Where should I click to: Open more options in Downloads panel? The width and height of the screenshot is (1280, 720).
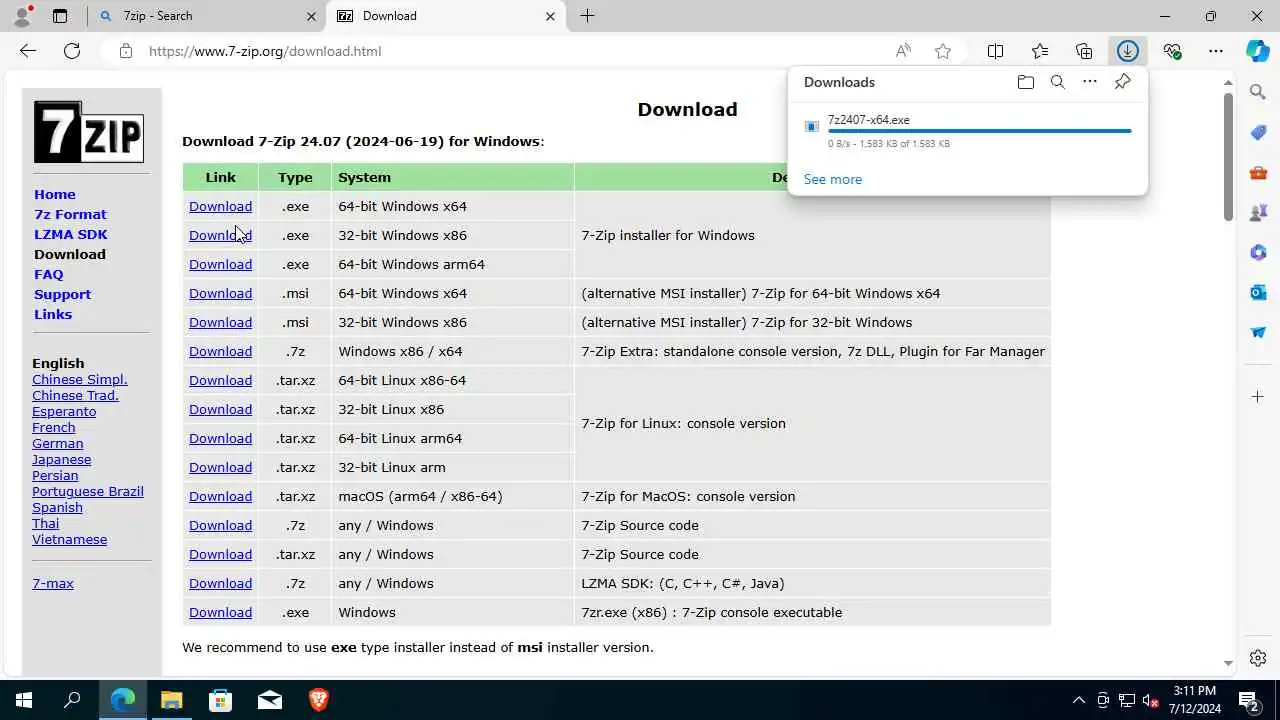[1090, 82]
